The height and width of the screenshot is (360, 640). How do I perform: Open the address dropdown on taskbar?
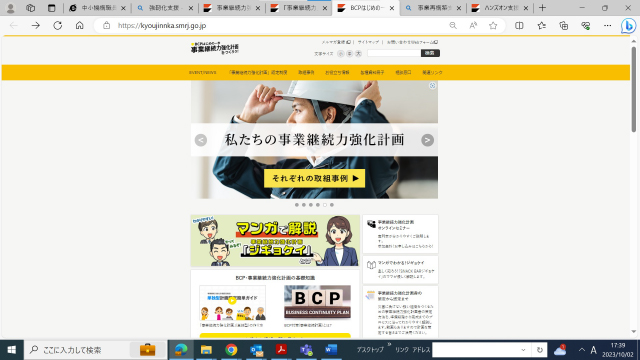523,350
